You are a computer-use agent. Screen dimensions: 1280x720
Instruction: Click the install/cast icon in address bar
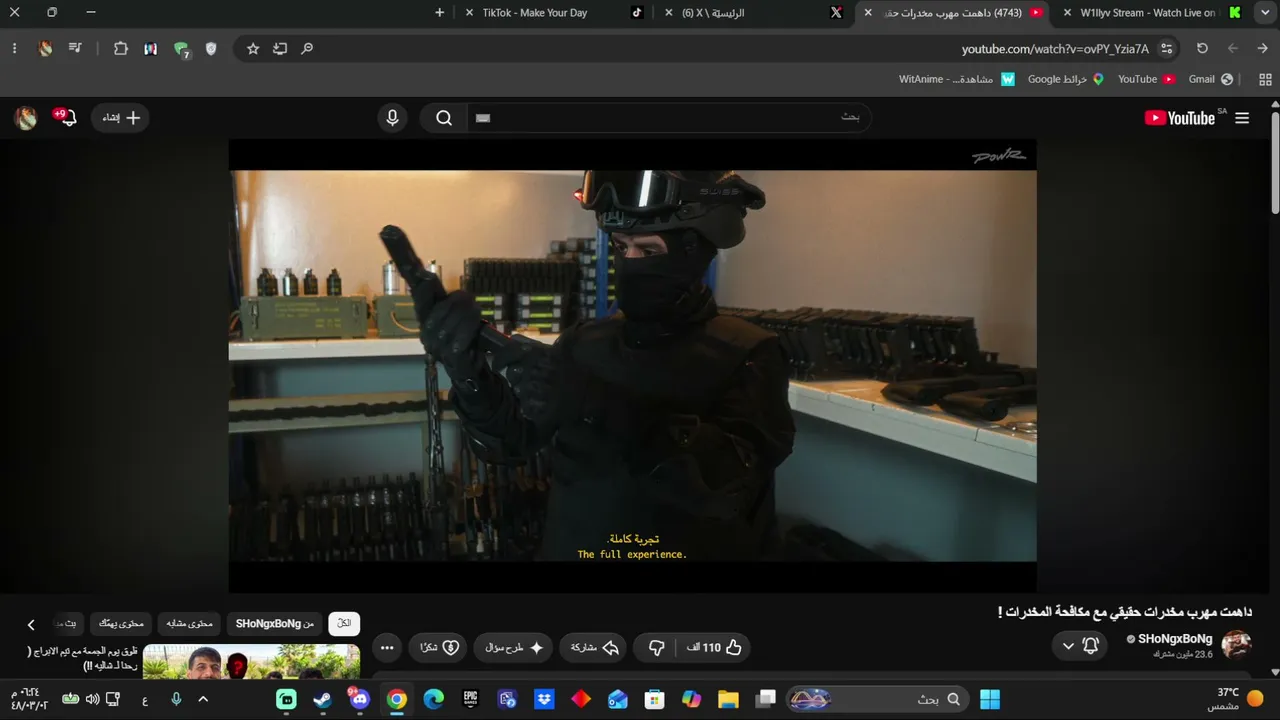click(280, 48)
